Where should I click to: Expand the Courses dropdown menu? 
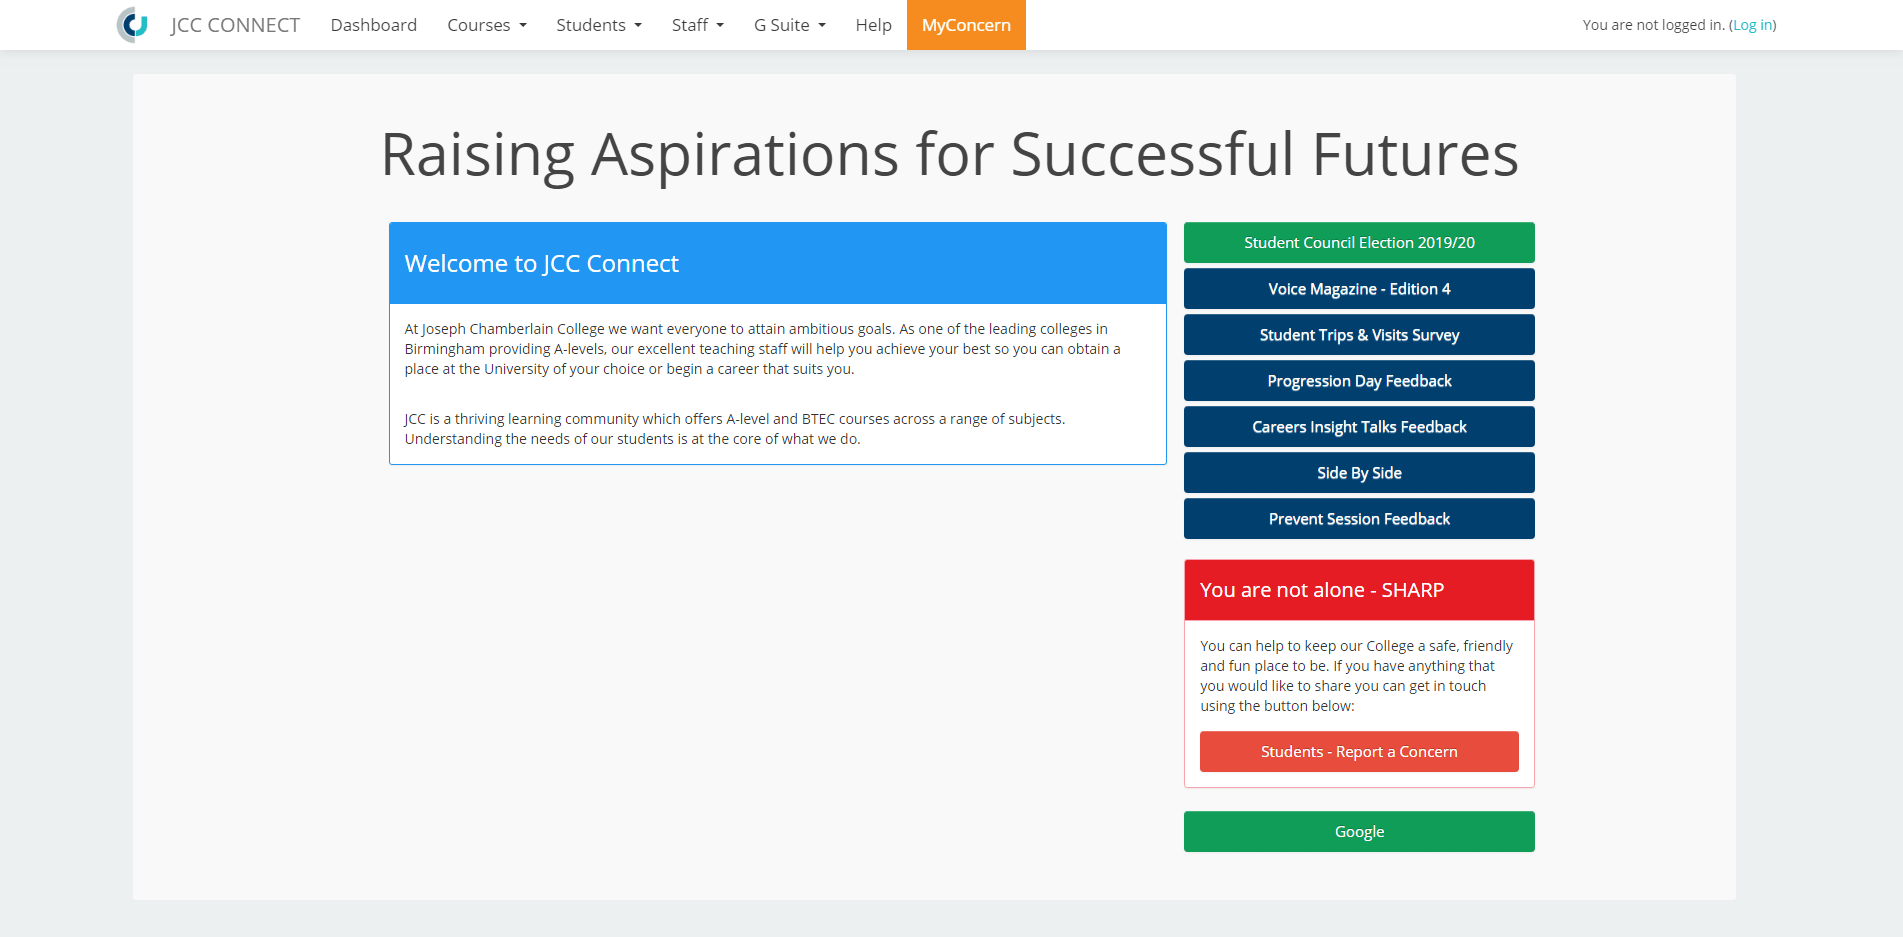tap(487, 25)
